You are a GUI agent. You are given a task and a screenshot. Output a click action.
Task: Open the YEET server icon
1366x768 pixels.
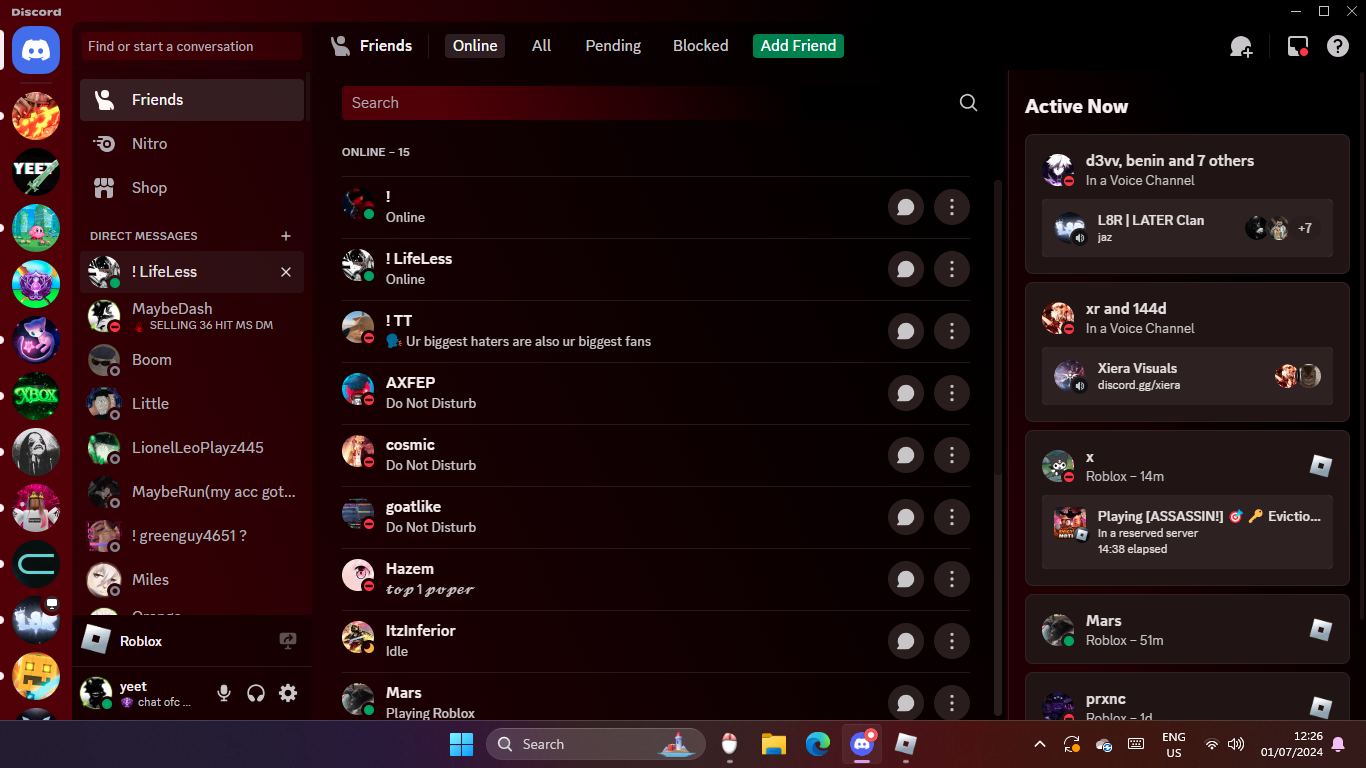tap(36, 172)
